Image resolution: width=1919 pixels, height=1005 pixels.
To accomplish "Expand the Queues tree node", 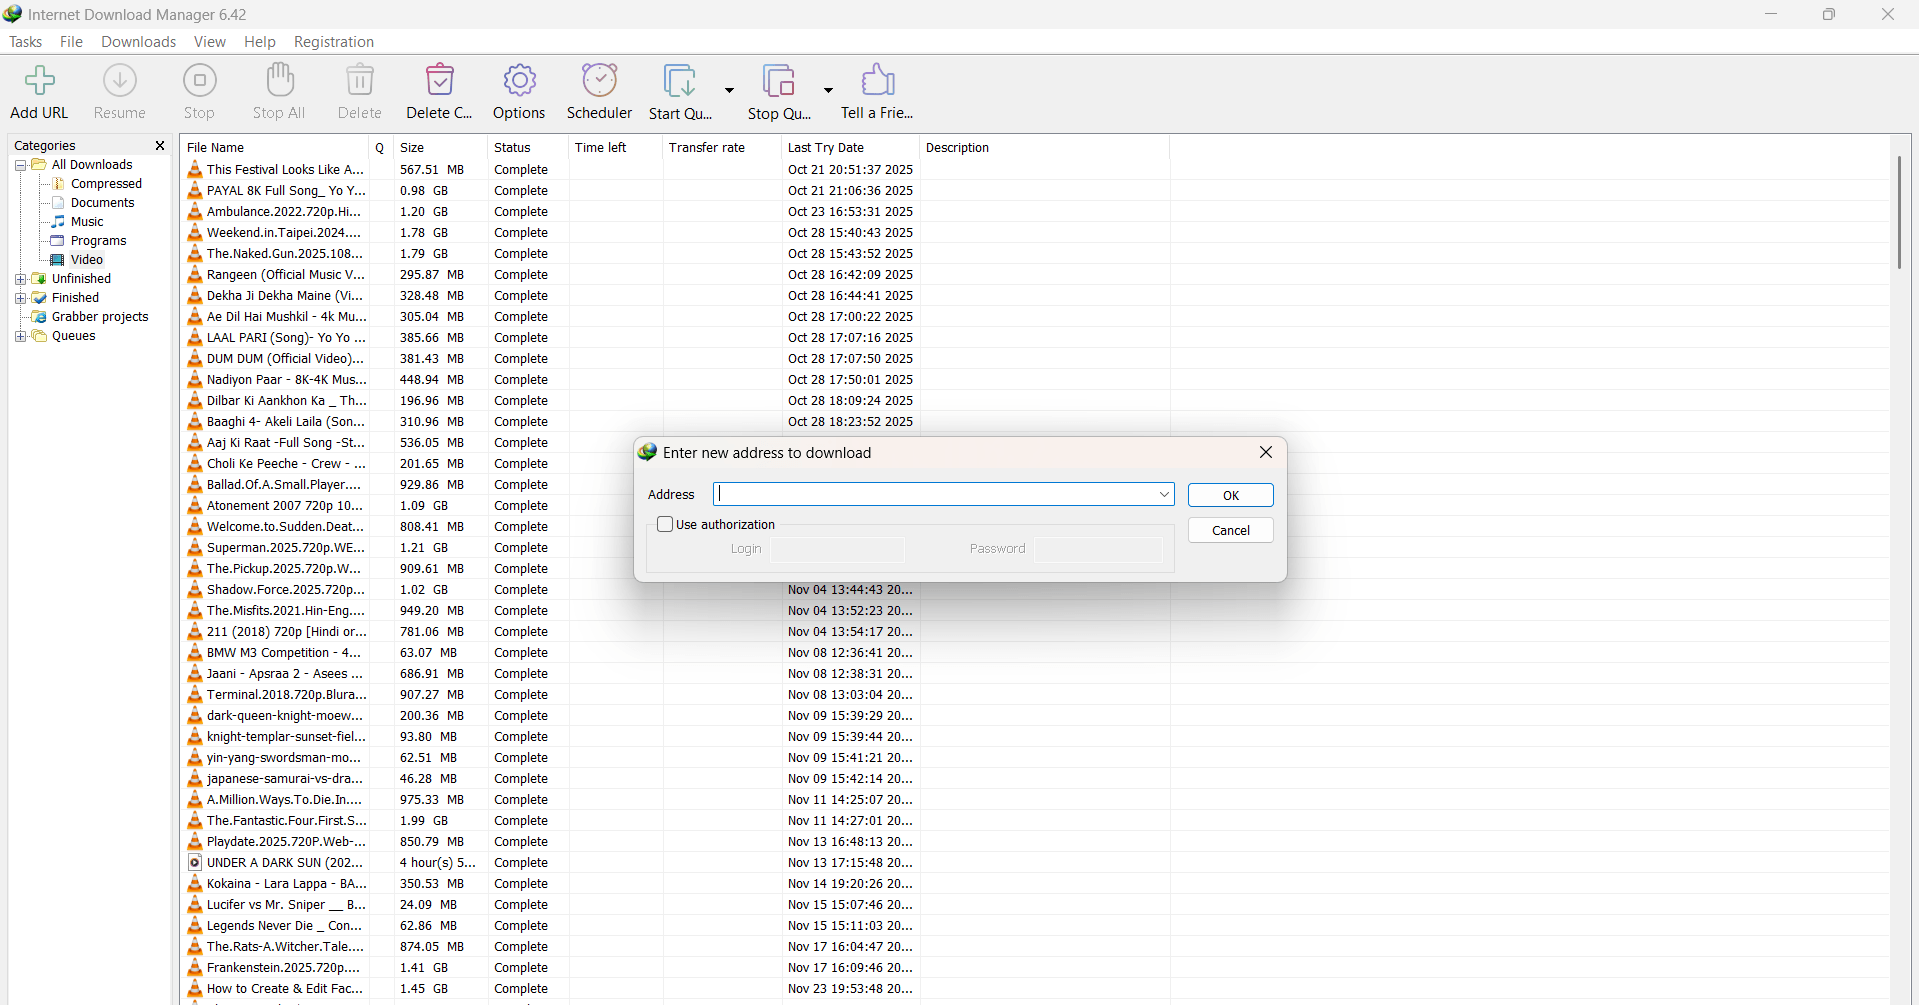I will pos(20,336).
